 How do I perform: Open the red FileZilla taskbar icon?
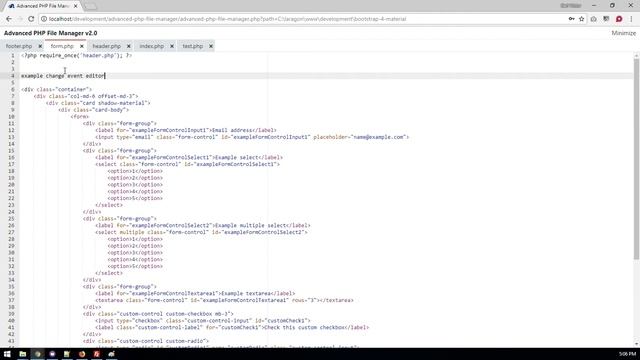(97, 354)
